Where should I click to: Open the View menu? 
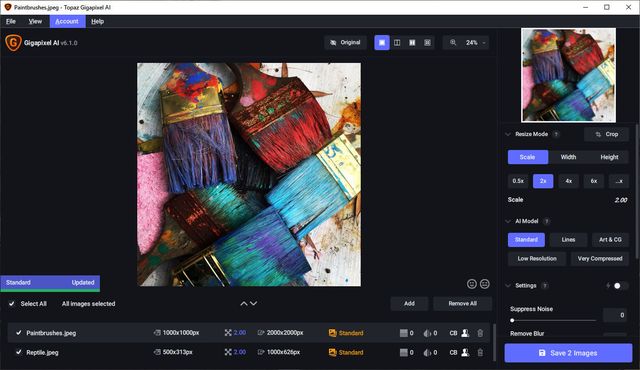35,22
